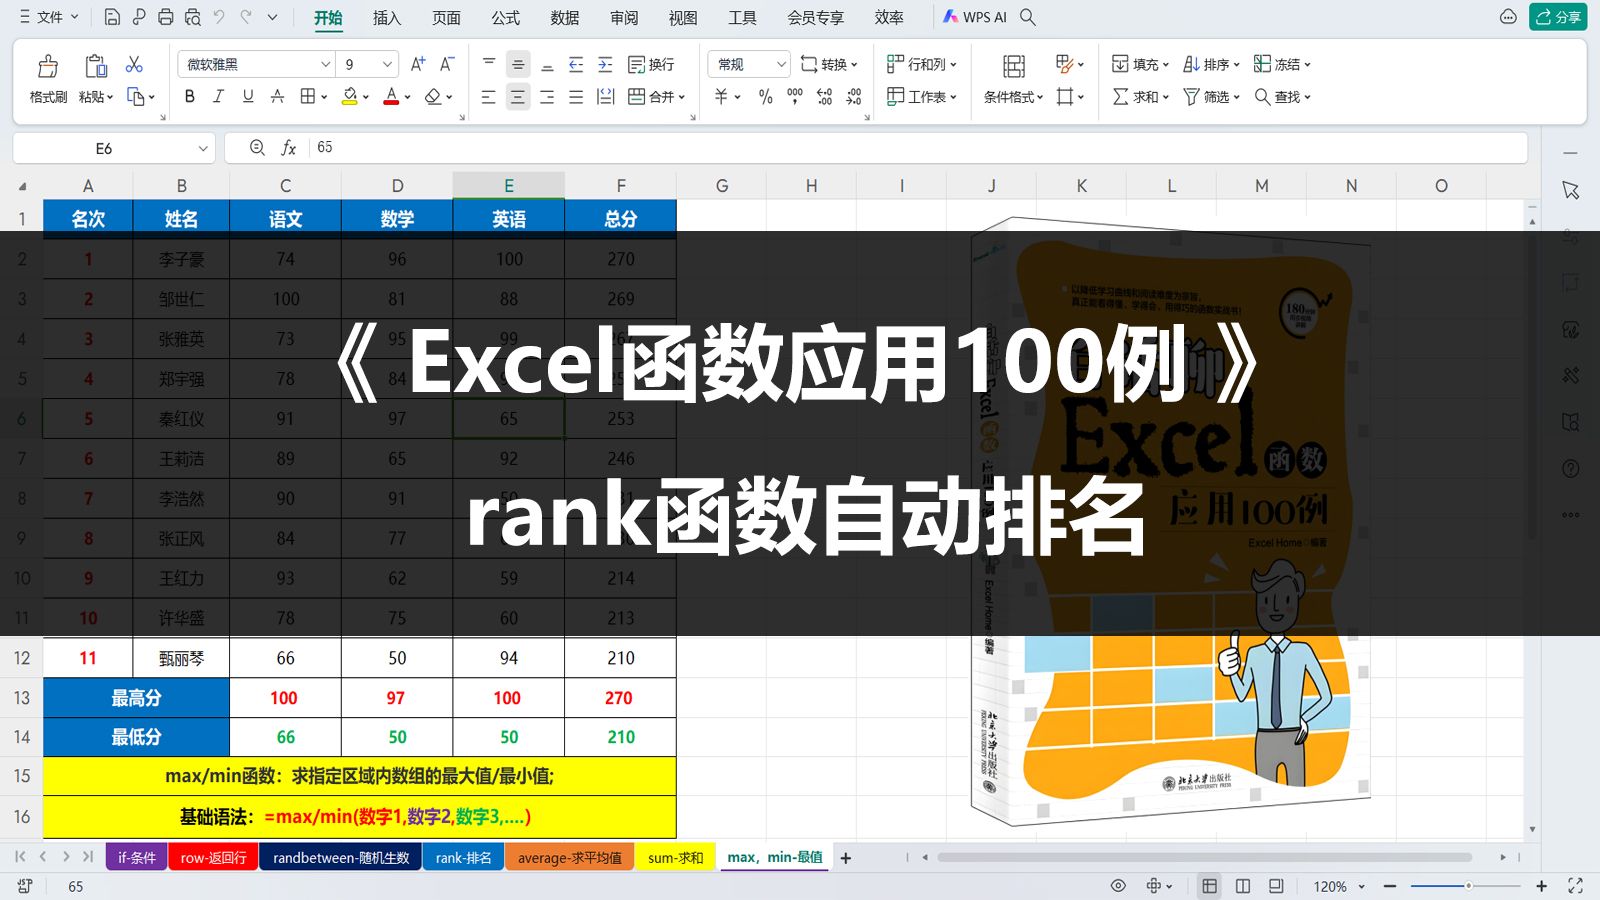Open the 插入 (Insert) ribbon tab

[x=387, y=18]
